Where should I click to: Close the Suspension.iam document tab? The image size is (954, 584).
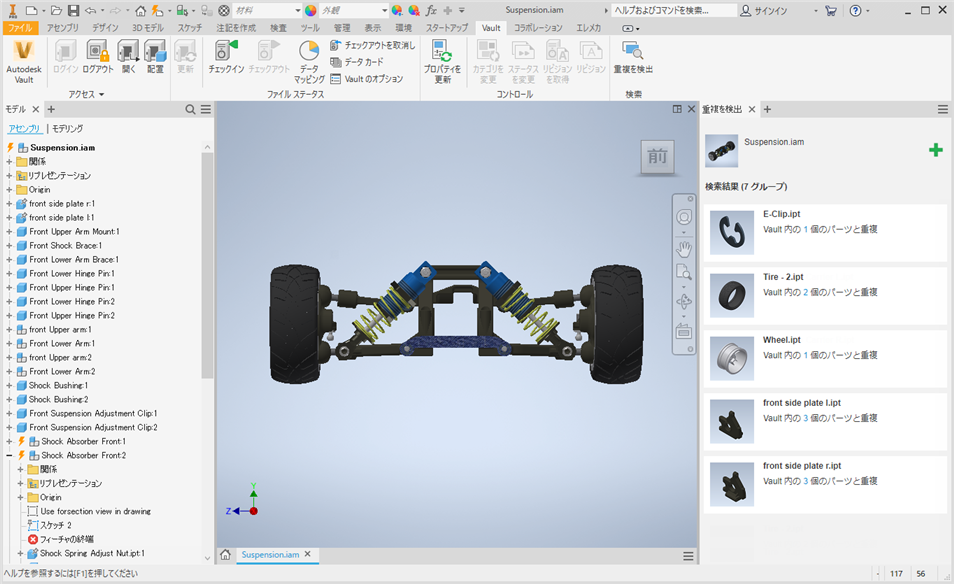point(308,554)
